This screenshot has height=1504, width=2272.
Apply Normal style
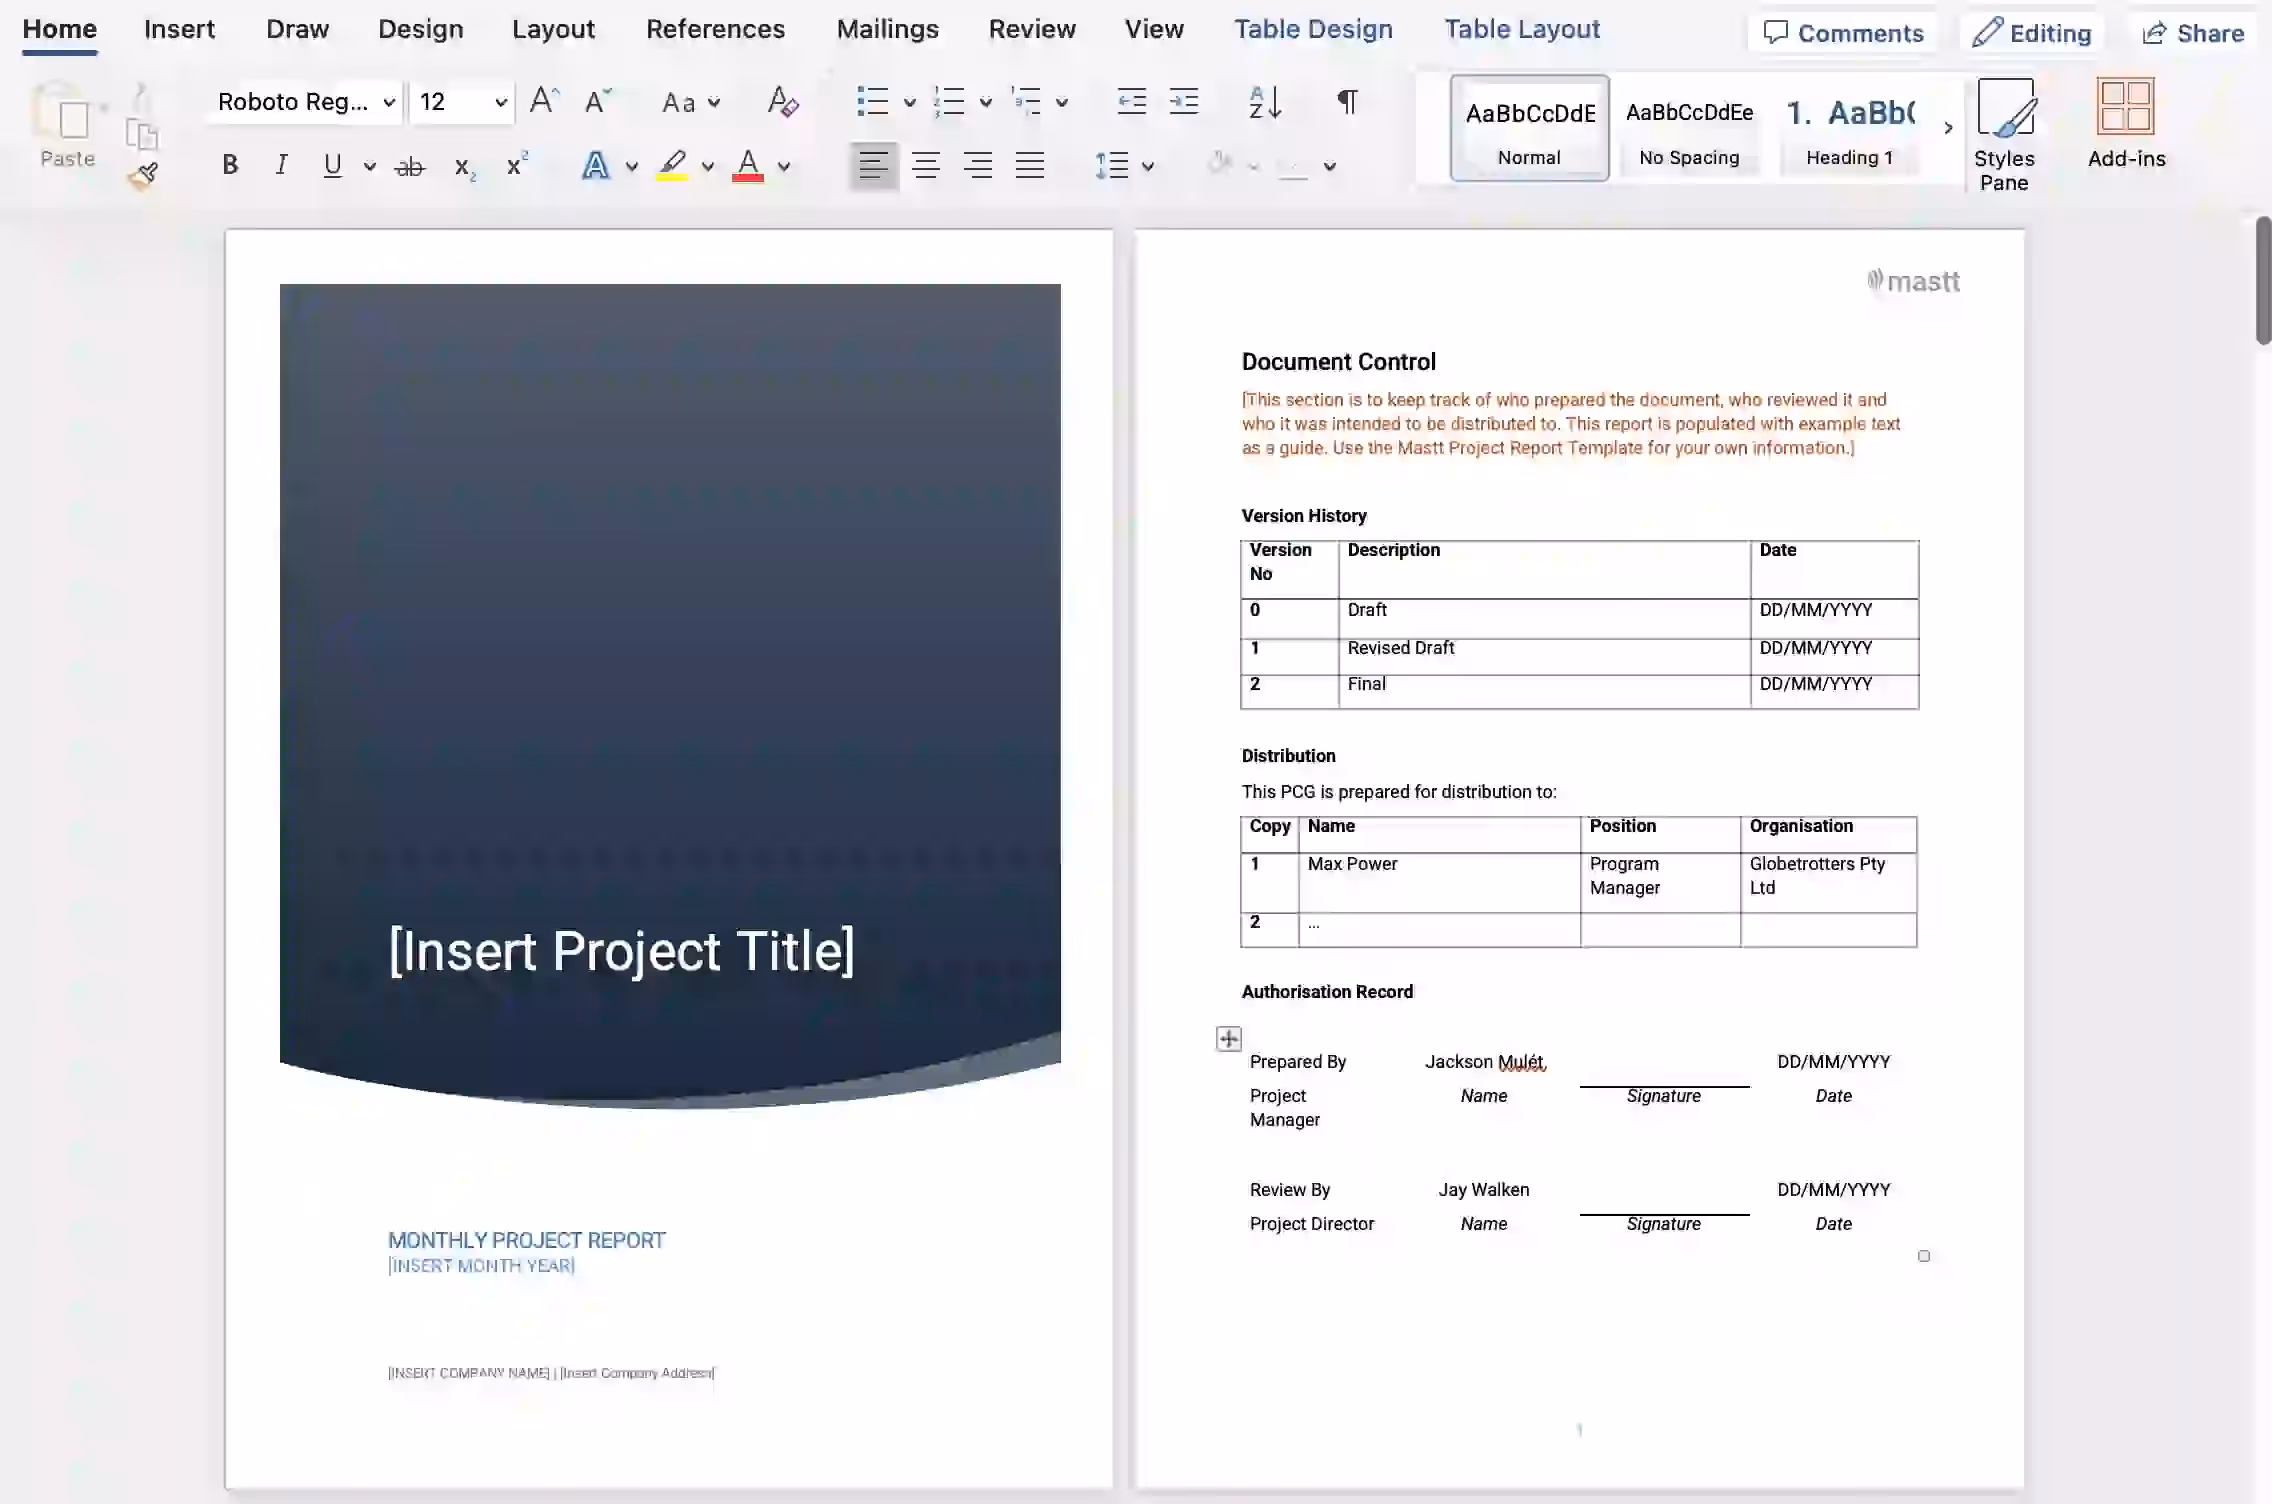pyautogui.click(x=1529, y=128)
